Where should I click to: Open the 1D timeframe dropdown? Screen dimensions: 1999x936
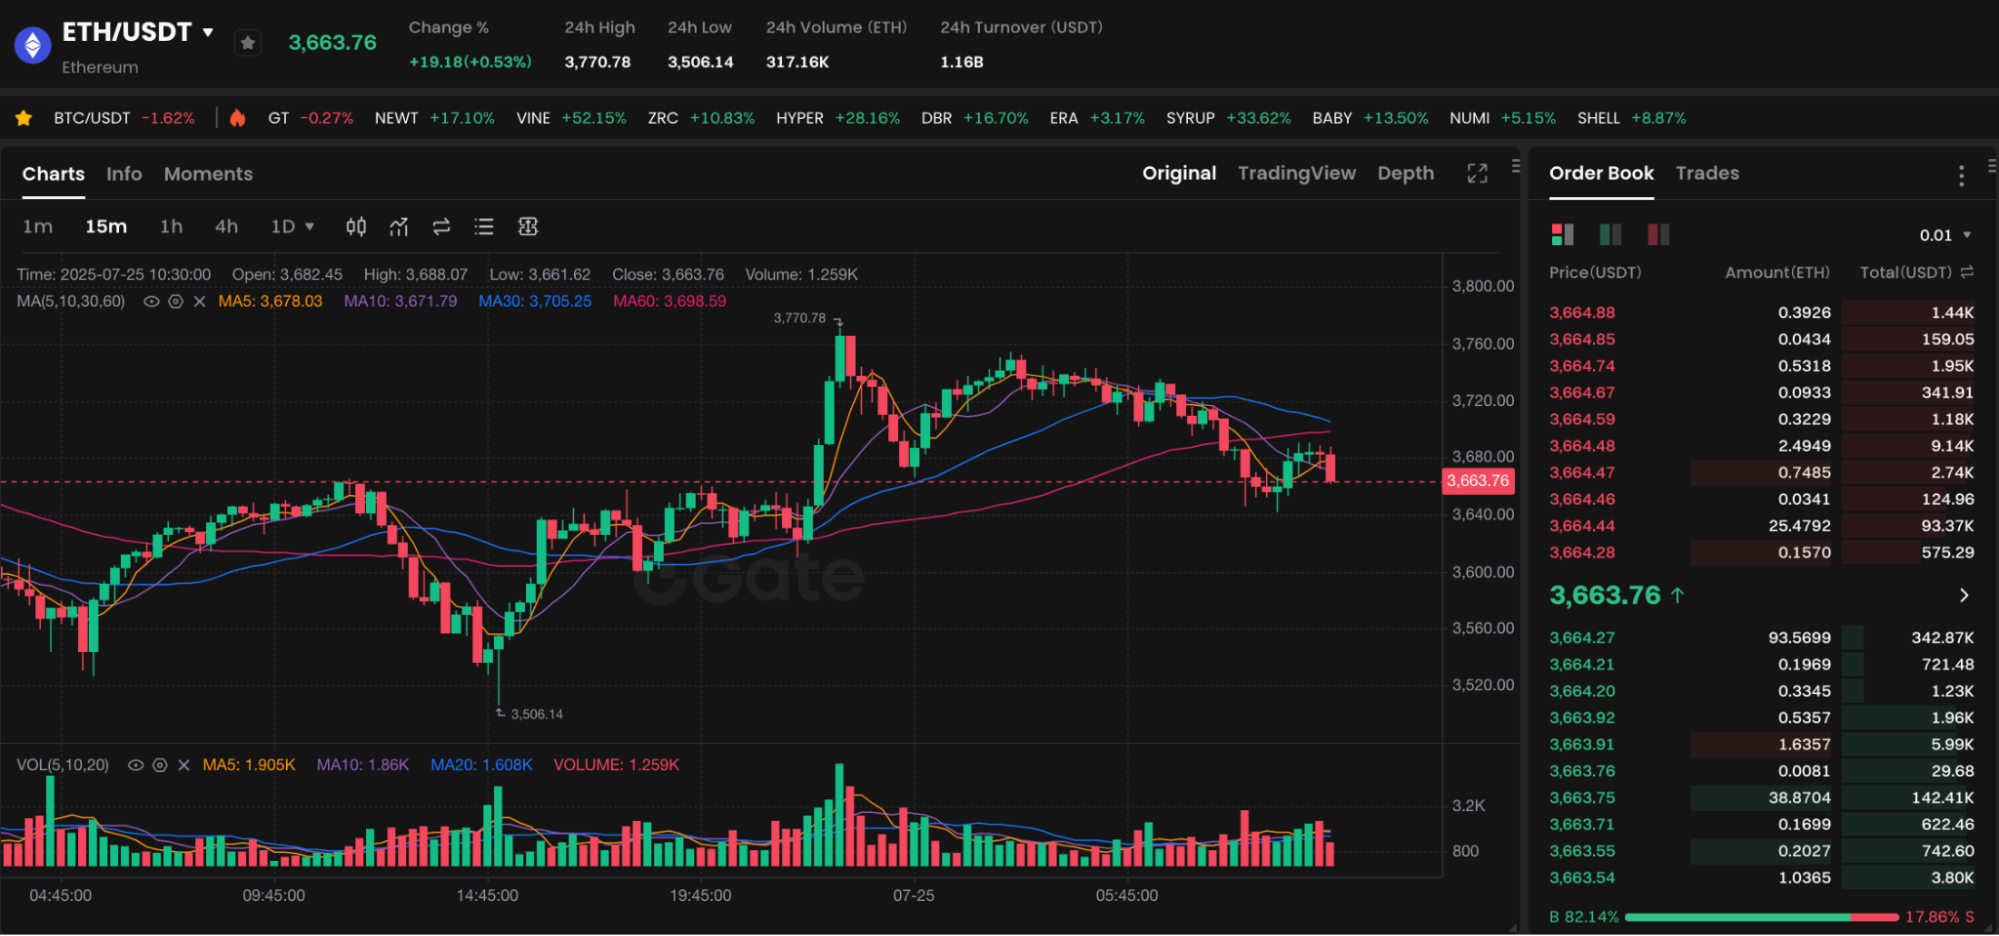[292, 226]
